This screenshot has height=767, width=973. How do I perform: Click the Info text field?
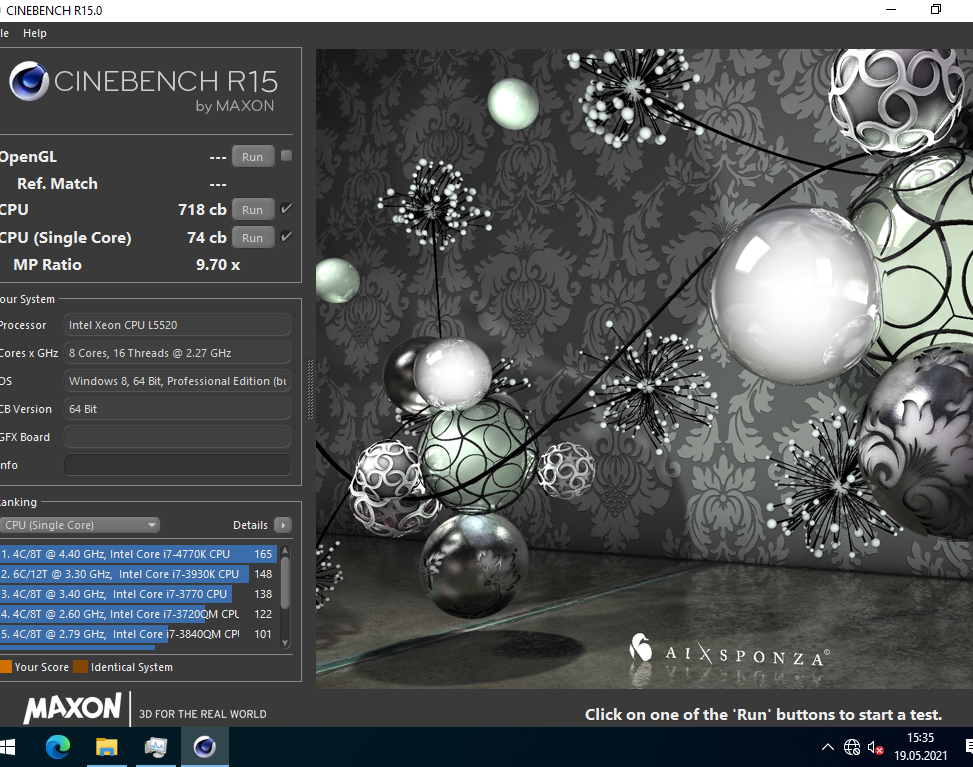(177, 465)
